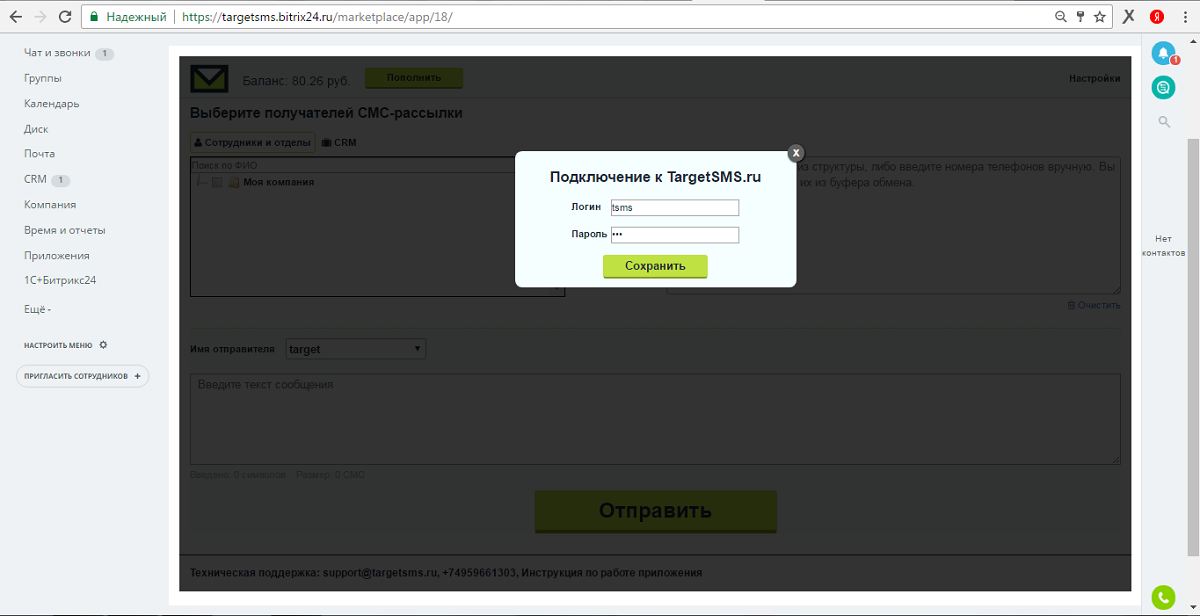Open Компания in sidebar

(x=50, y=204)
